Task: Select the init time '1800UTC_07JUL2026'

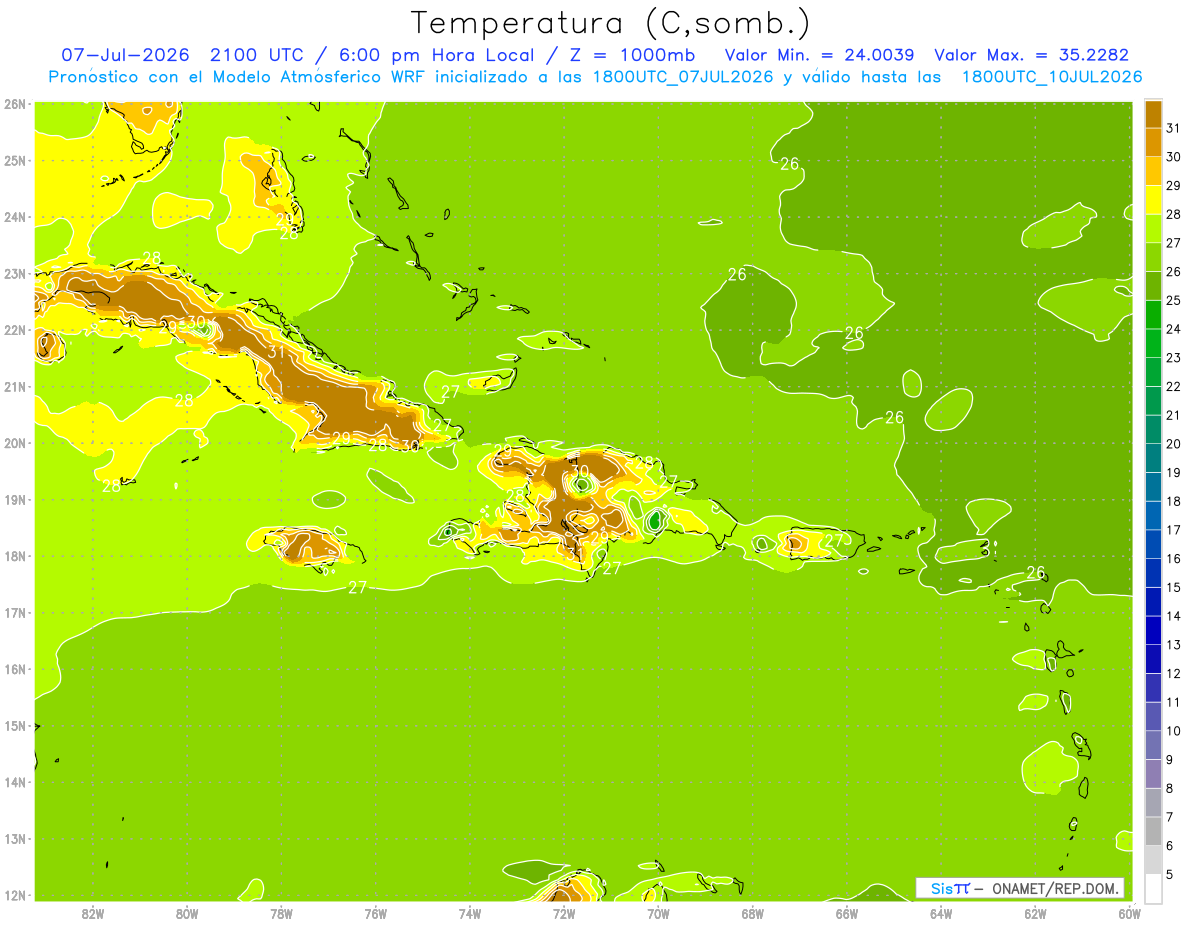Action: coord(683,77)
